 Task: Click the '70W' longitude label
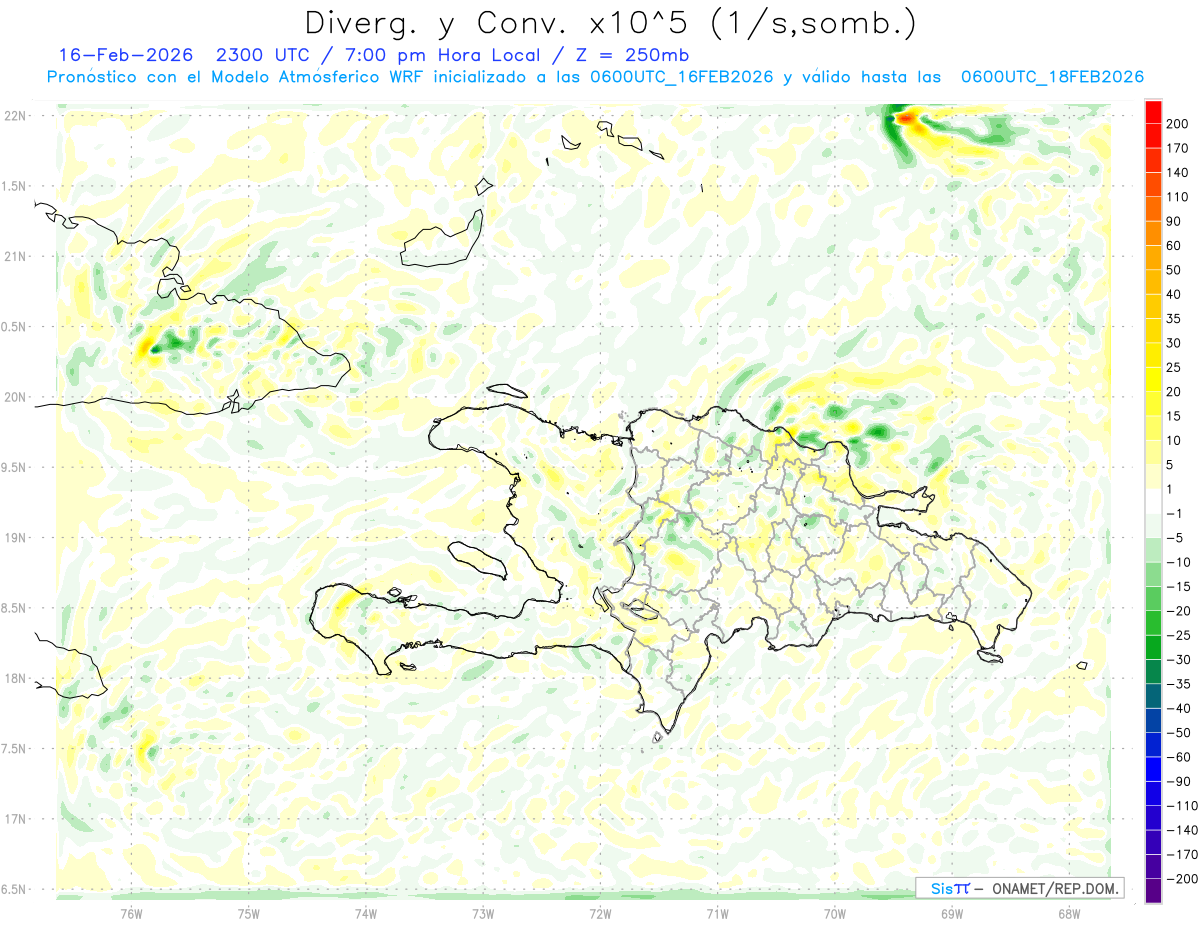coord(835,913)
